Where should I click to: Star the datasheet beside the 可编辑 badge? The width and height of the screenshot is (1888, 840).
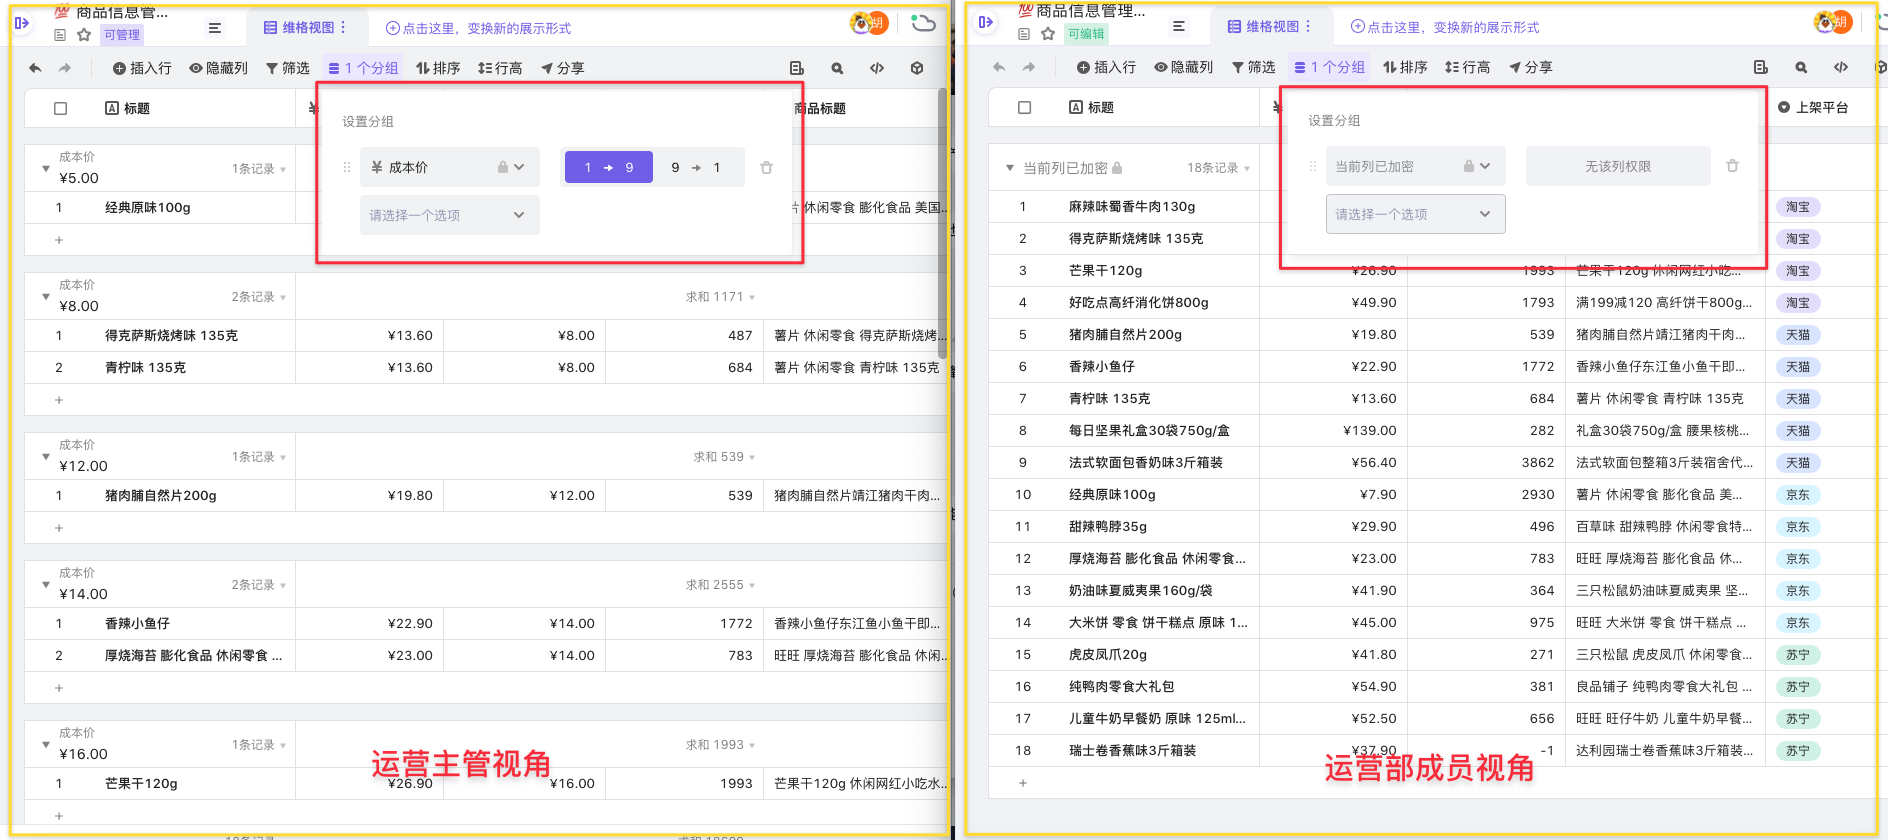(1048, 34)
